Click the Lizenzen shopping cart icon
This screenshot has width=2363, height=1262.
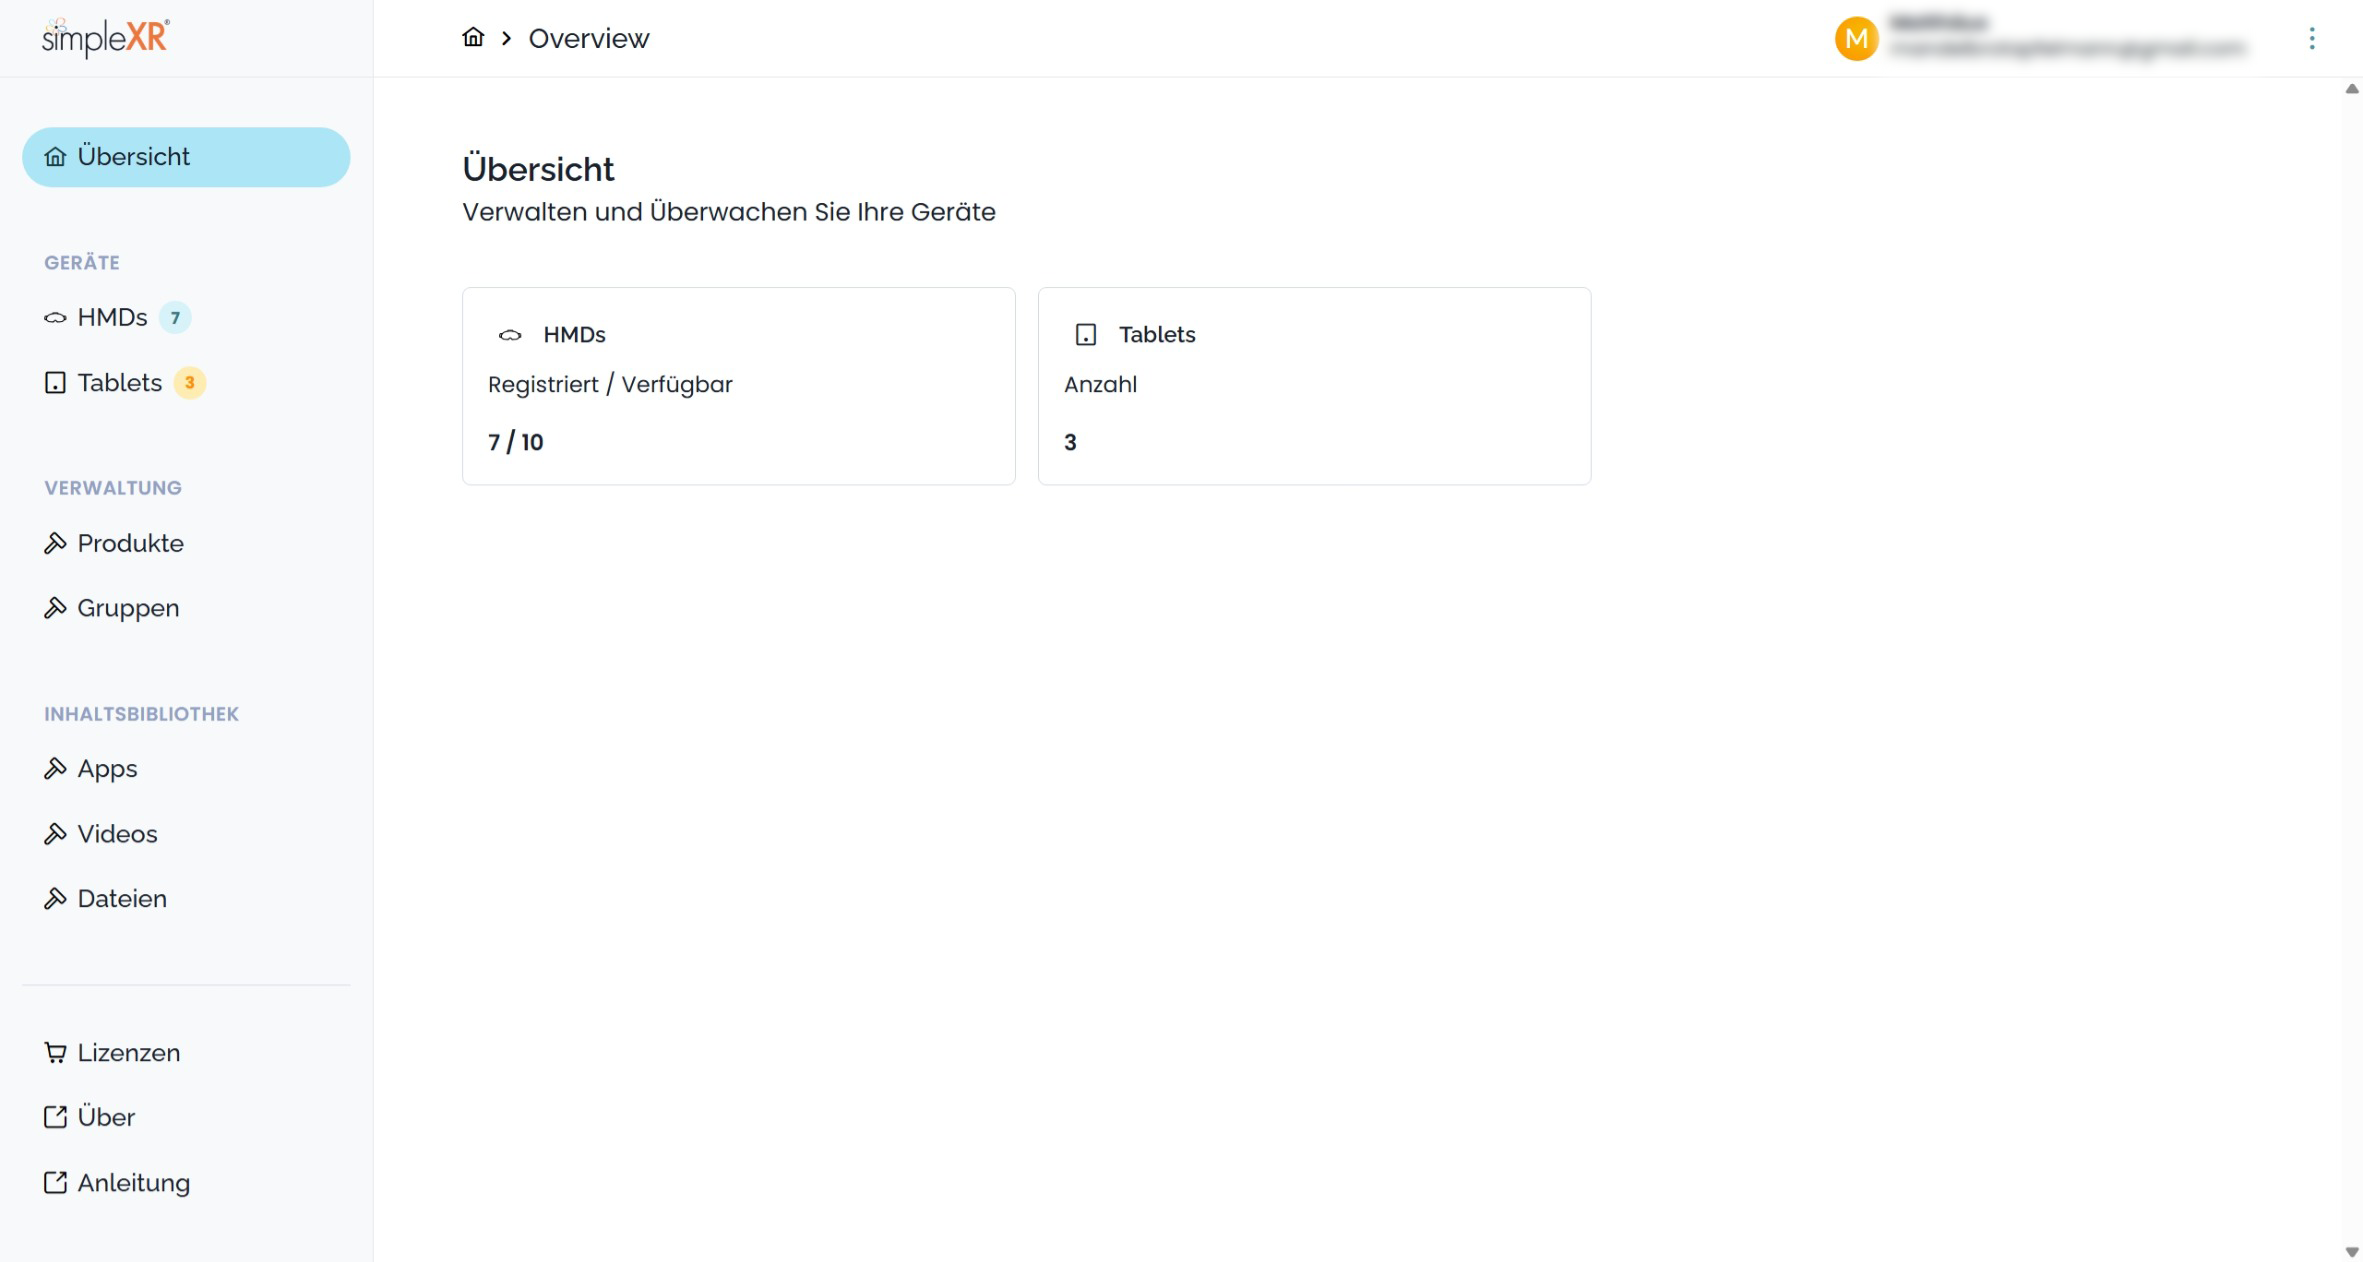coord(55,1053)
